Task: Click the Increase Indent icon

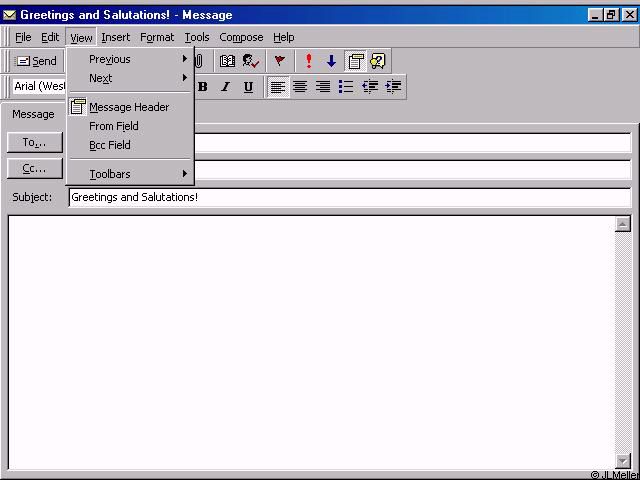Action: [x=393, y=87]
